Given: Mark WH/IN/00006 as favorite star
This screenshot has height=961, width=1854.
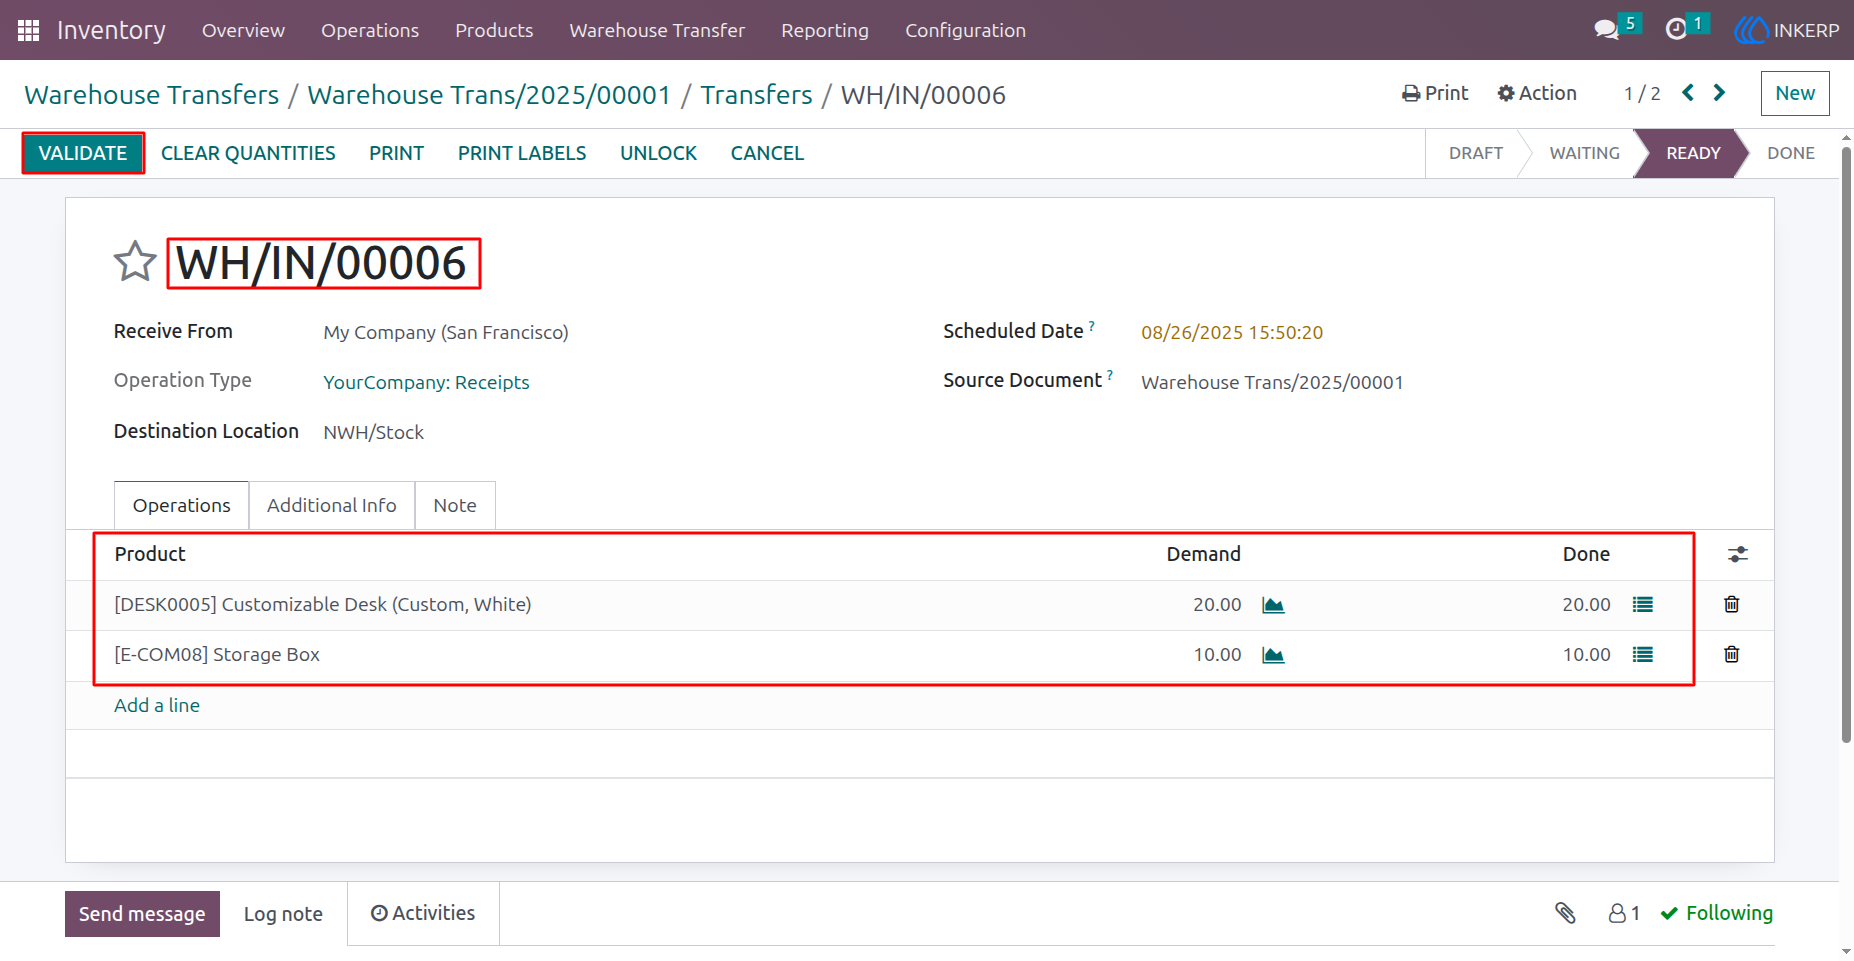Looking at the screenshot, I should pyautogui.click(x=135, y=262).
